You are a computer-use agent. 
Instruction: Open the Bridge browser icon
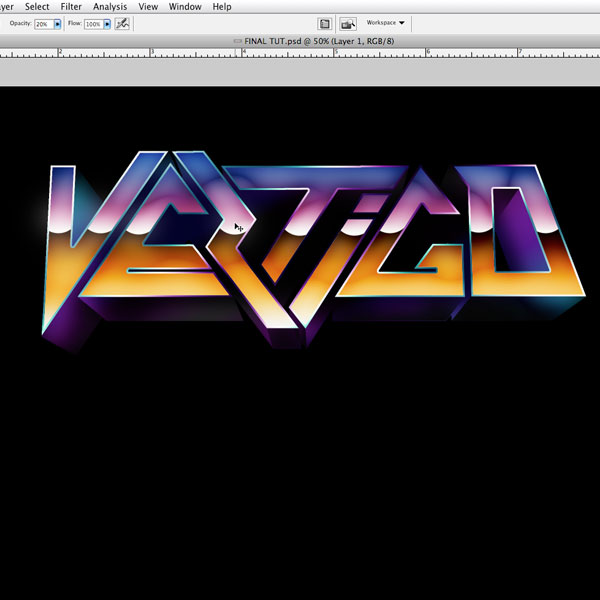tap(348, 24)
